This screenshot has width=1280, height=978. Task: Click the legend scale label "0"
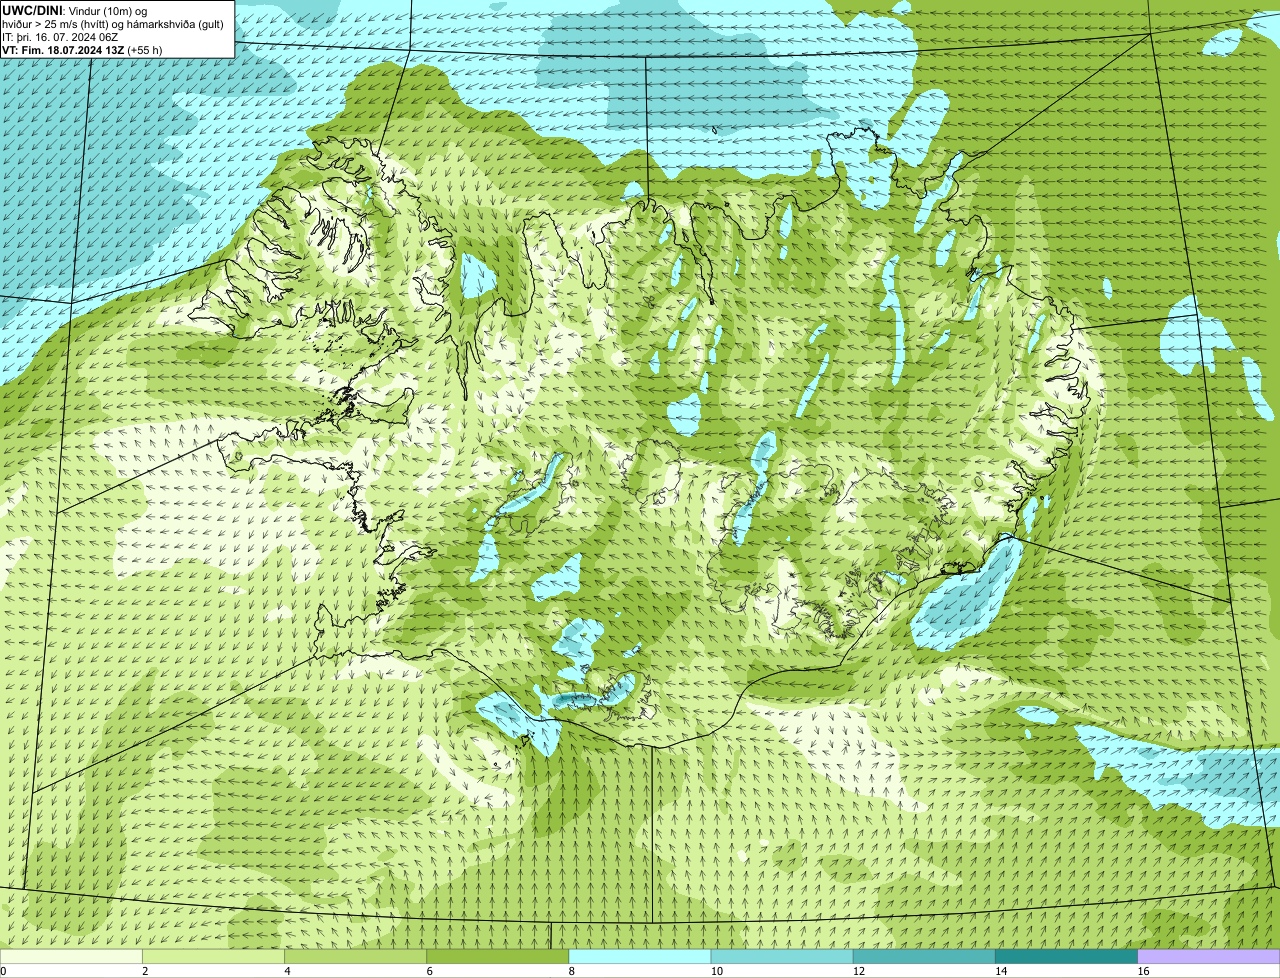pos(3,971)
